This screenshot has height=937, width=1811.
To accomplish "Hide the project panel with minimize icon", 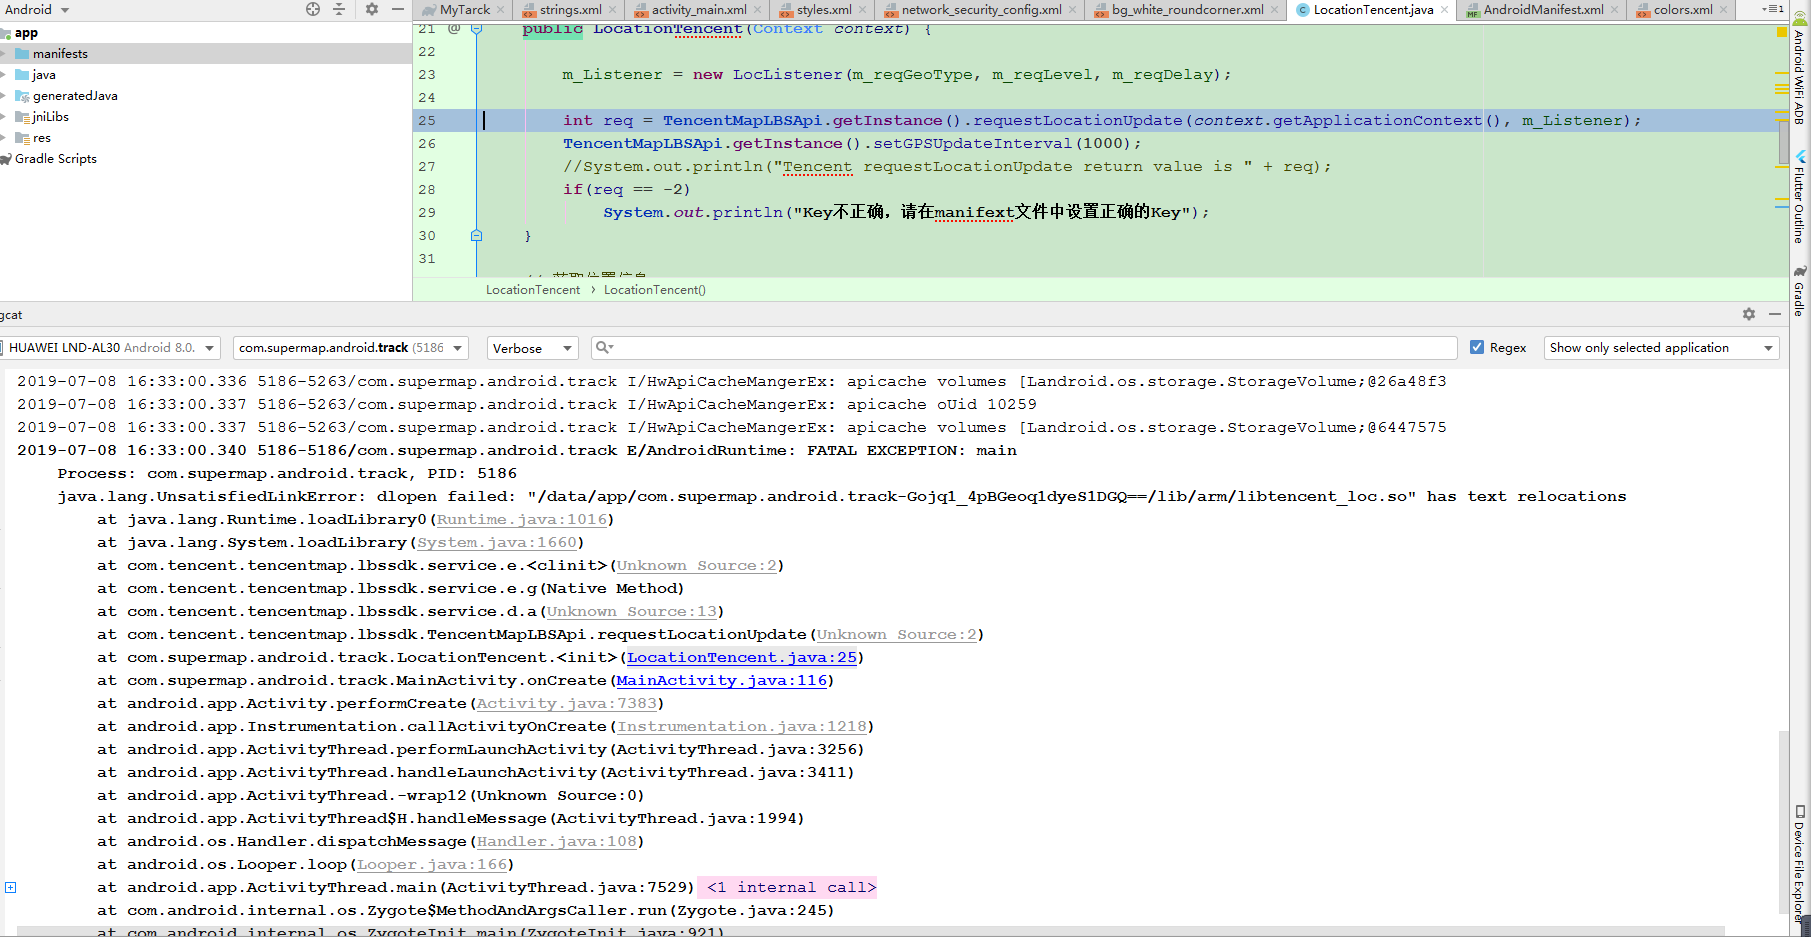I will coord(398,9).
